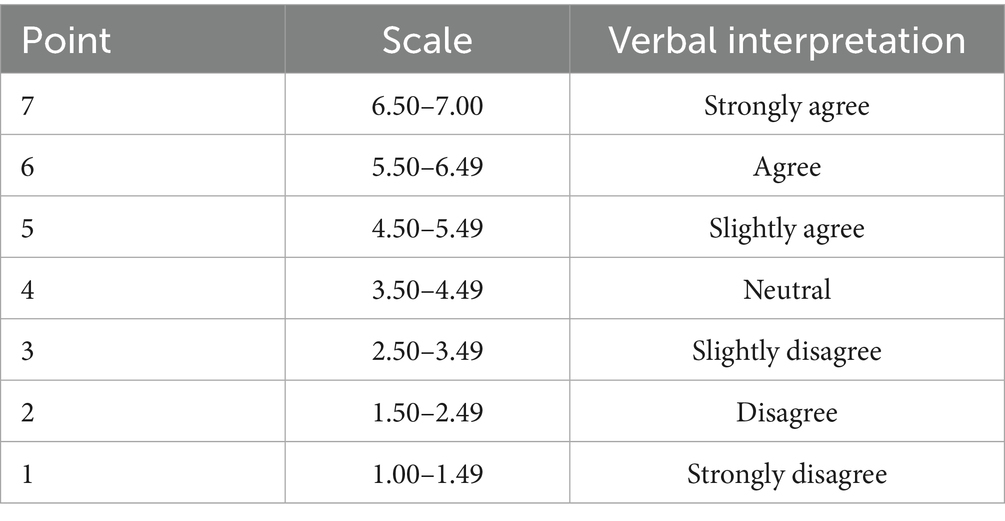Click the "Scale" column header
This screenshot has width=1005, height=521.
(427, 41)
